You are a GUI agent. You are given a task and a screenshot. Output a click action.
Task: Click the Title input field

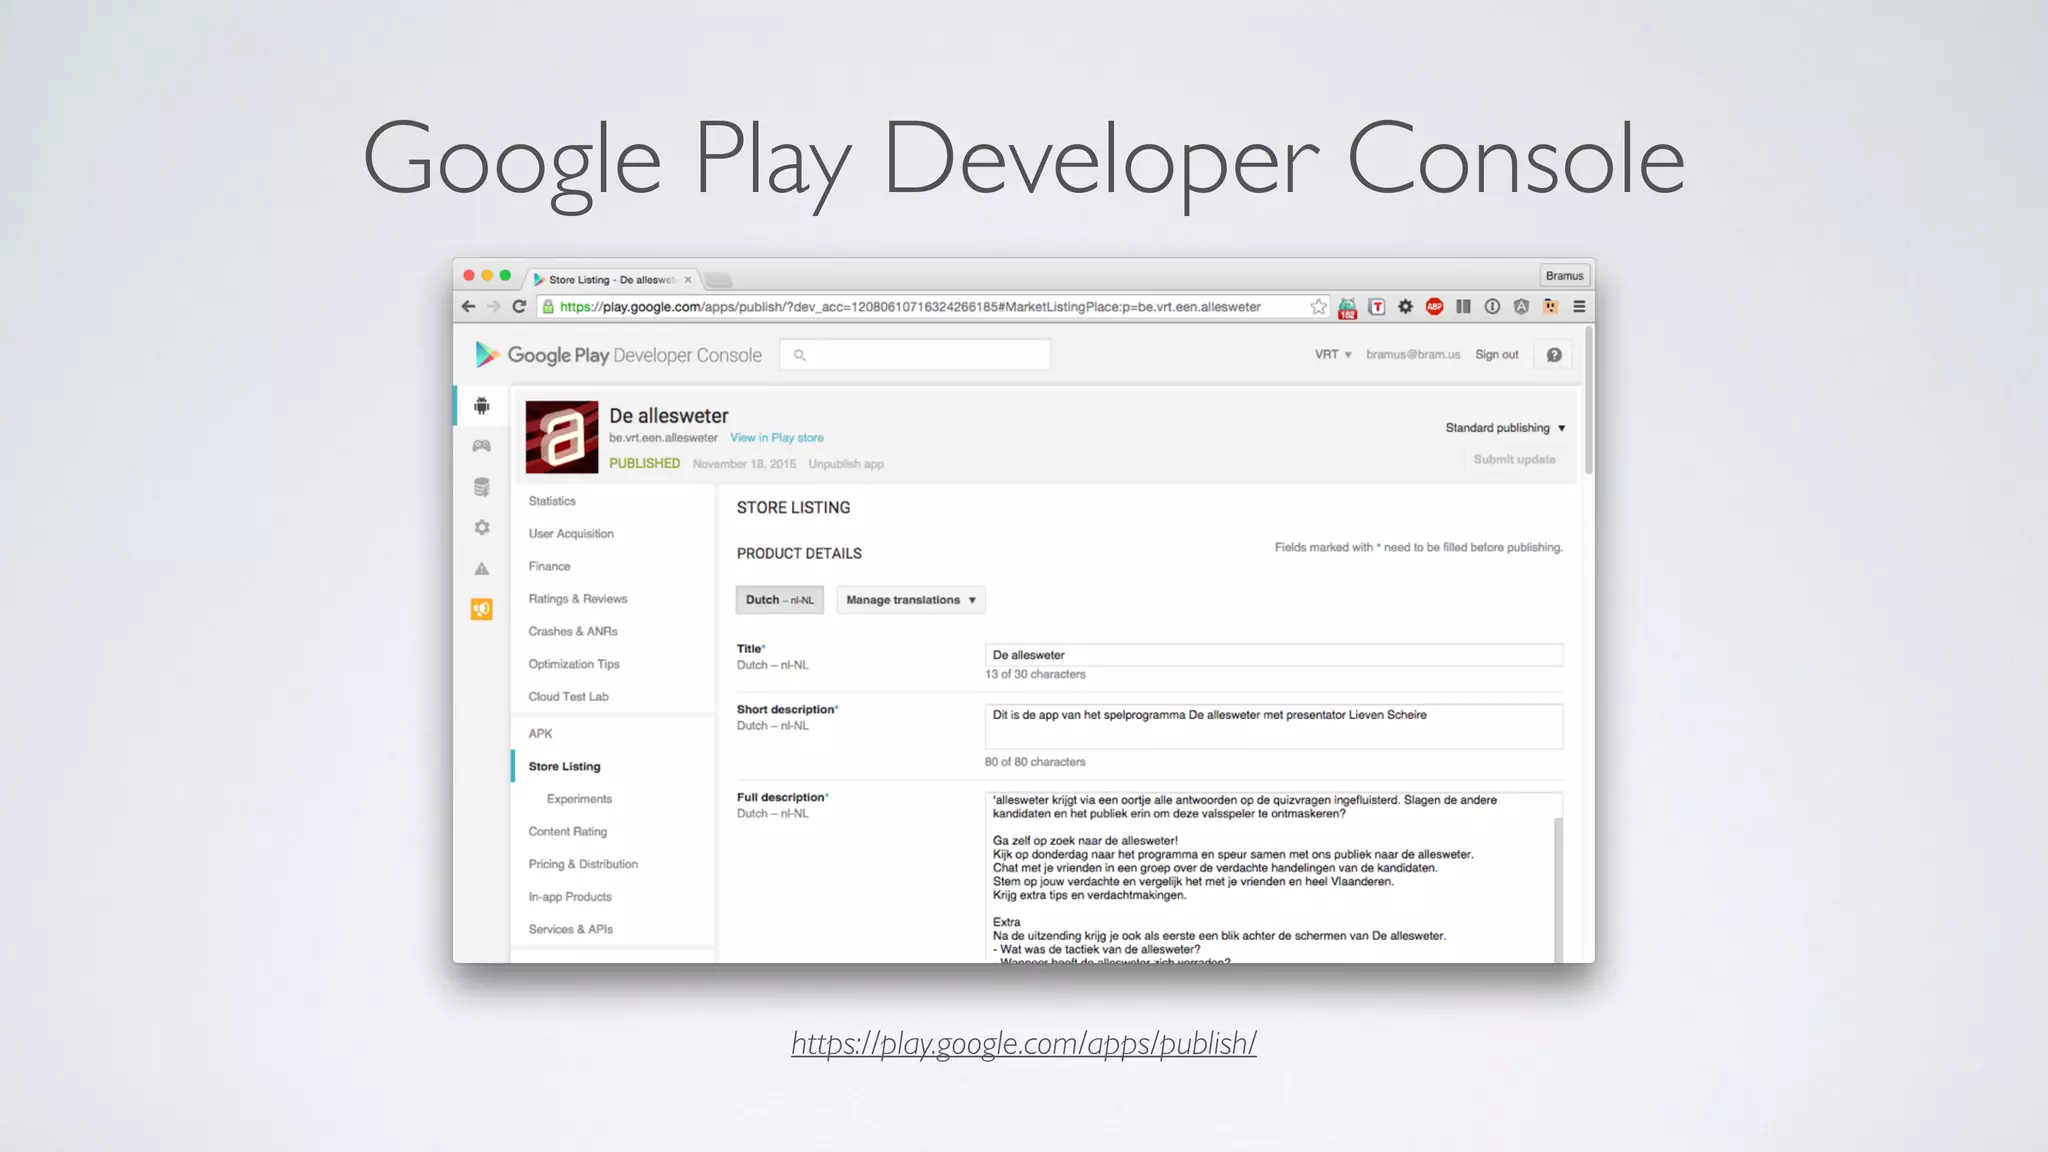(x=1273, y=655)
